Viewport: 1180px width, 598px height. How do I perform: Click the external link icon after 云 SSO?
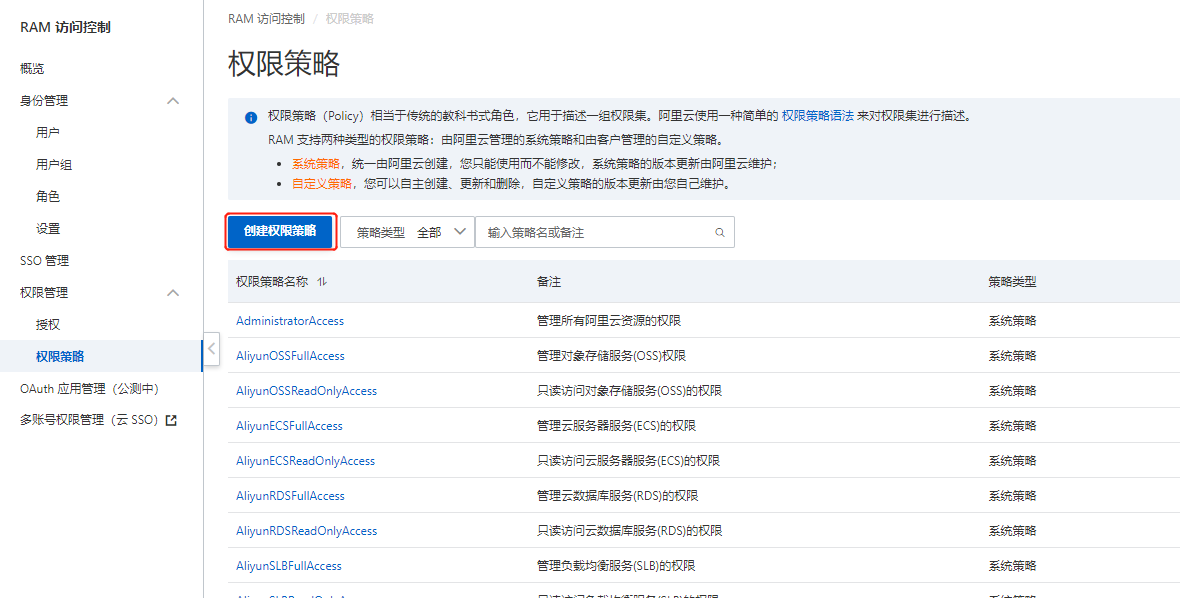pyautogui.click(x=171, y=420)
